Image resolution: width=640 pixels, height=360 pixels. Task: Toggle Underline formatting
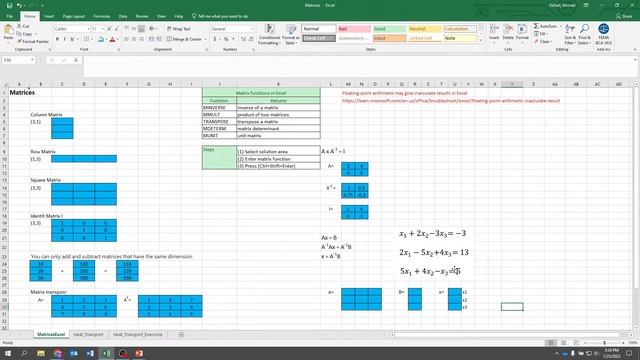(72, 39)
